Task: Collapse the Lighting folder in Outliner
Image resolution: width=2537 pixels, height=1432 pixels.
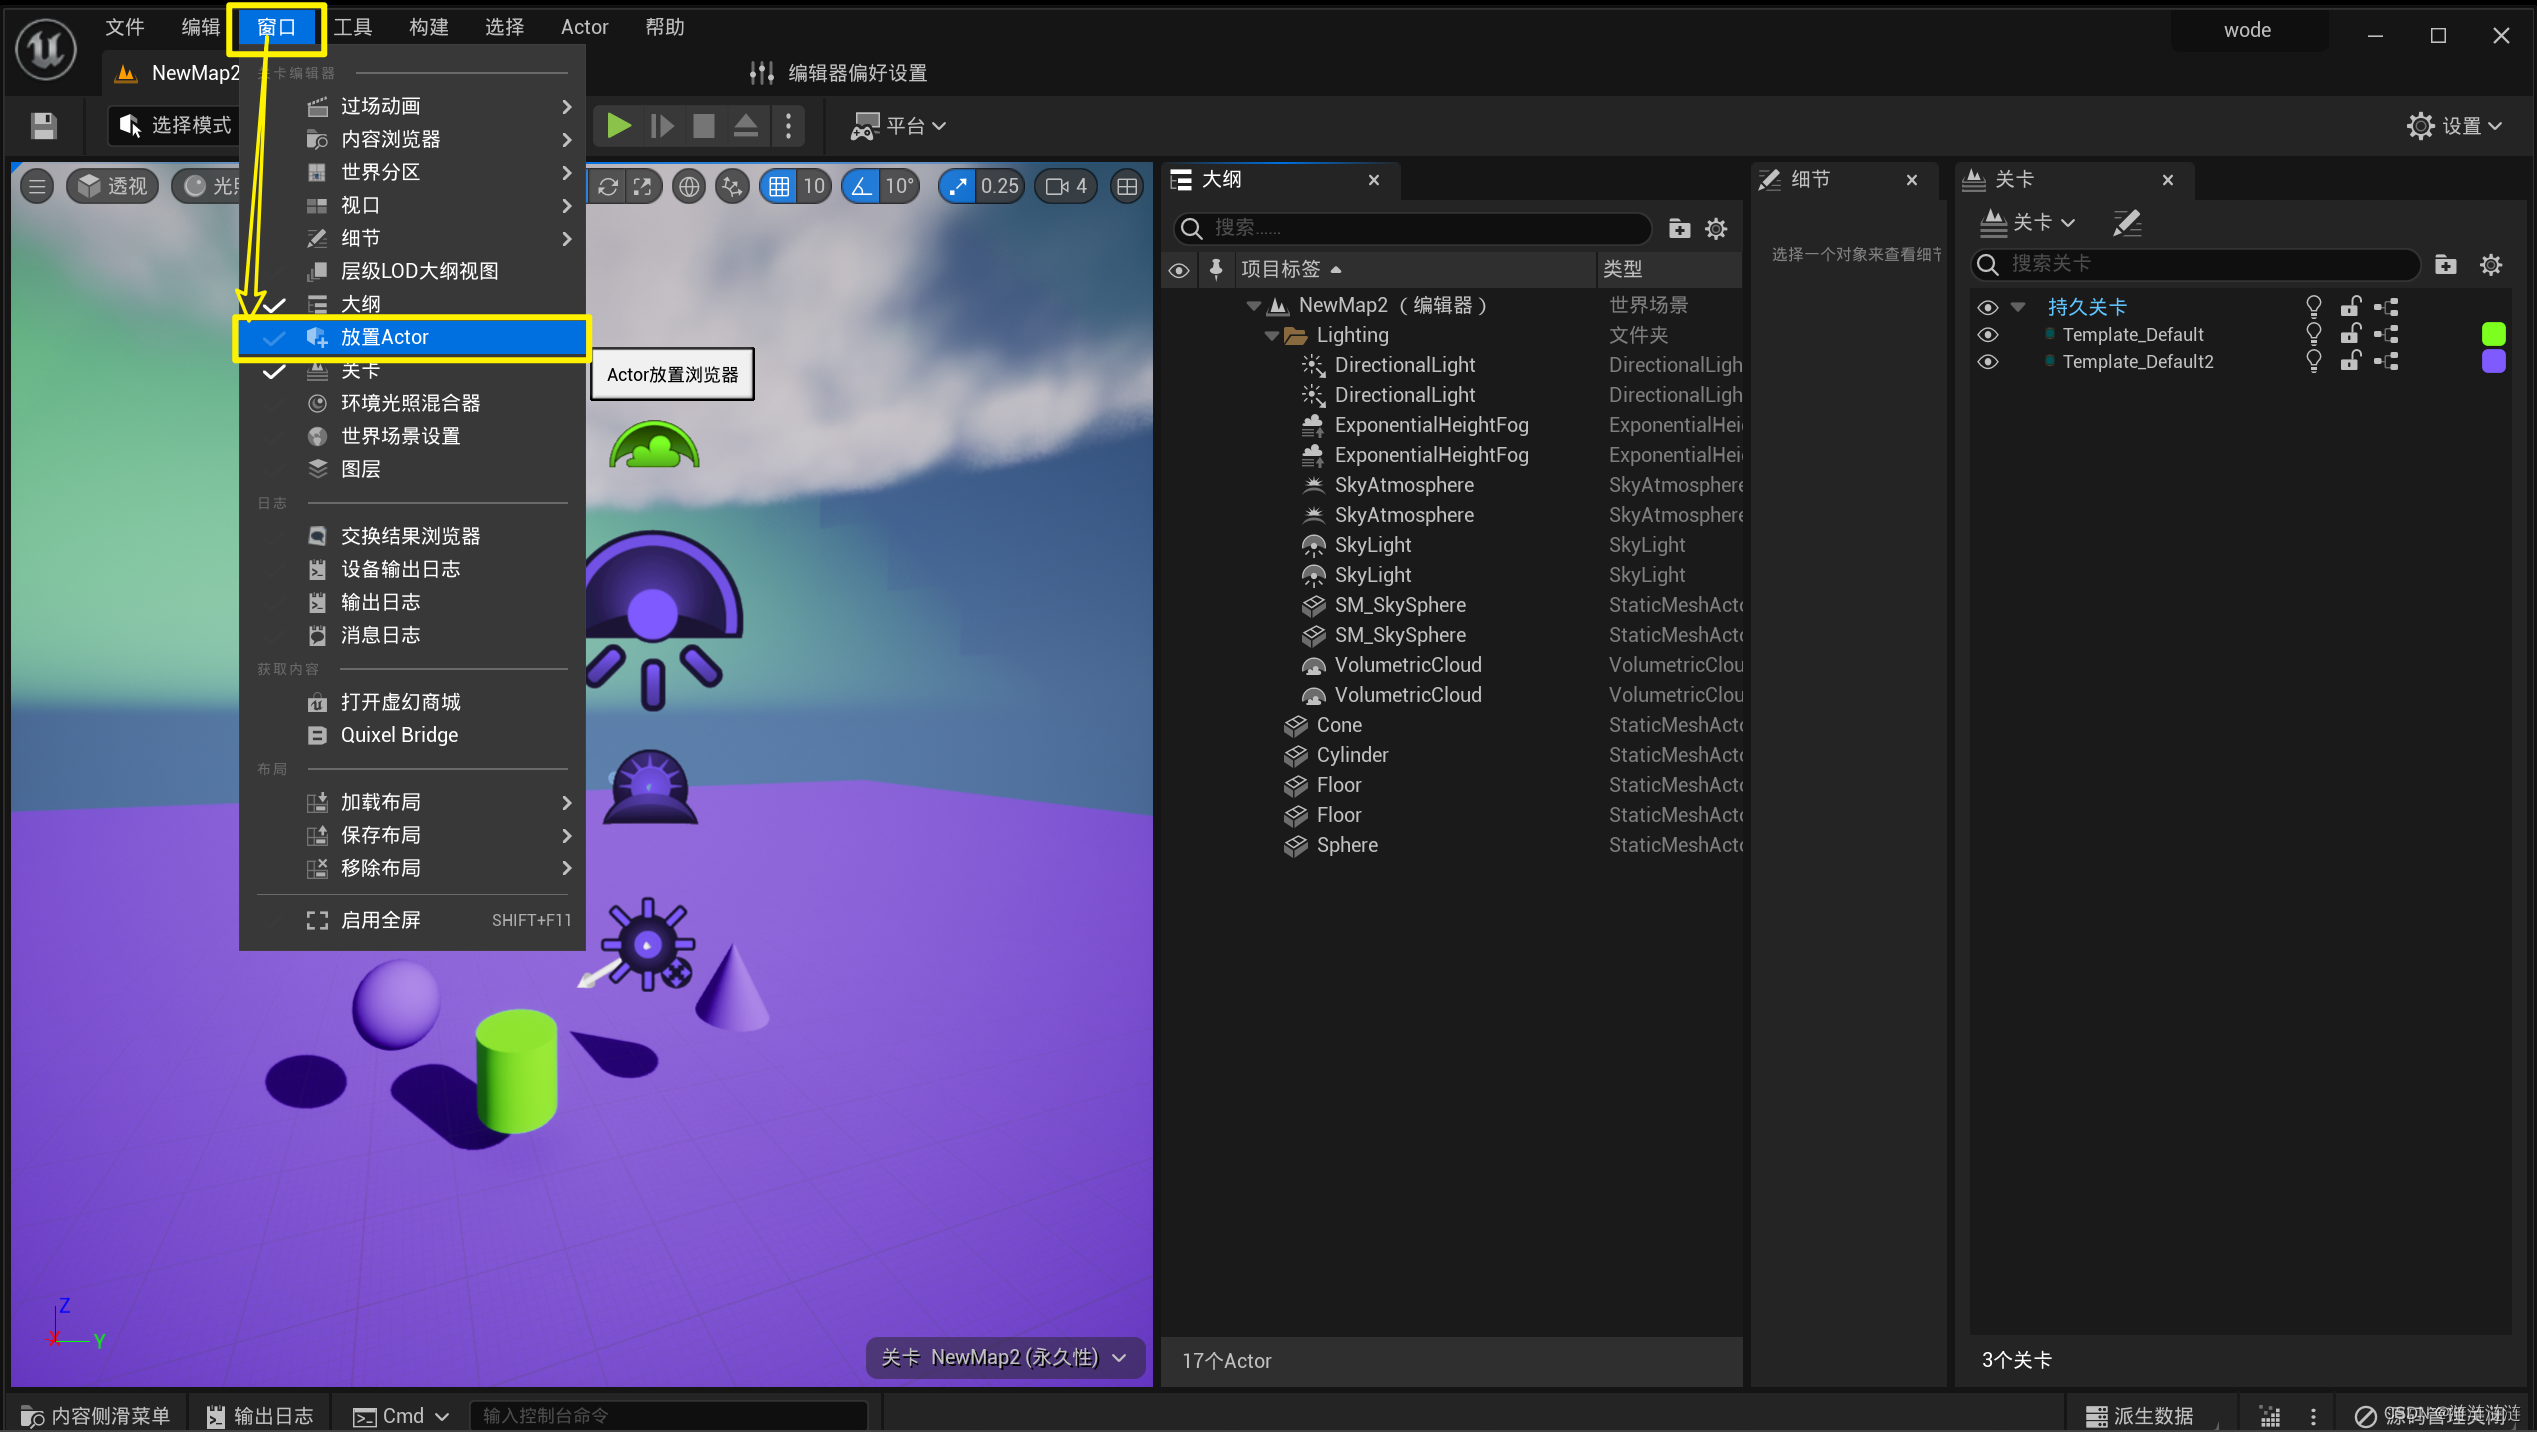Action: (x=1271, y=336)
